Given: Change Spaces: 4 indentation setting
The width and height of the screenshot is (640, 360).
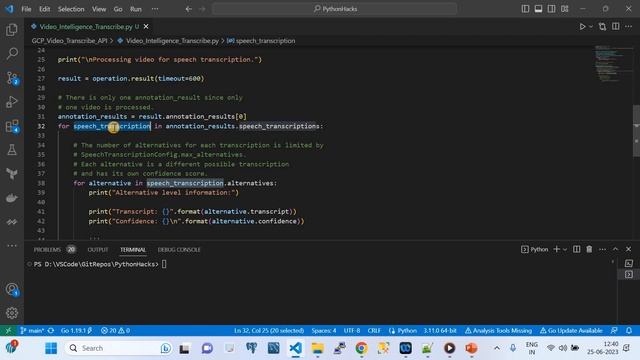Looking at the screenshot, I should click(x=324, y=331).
